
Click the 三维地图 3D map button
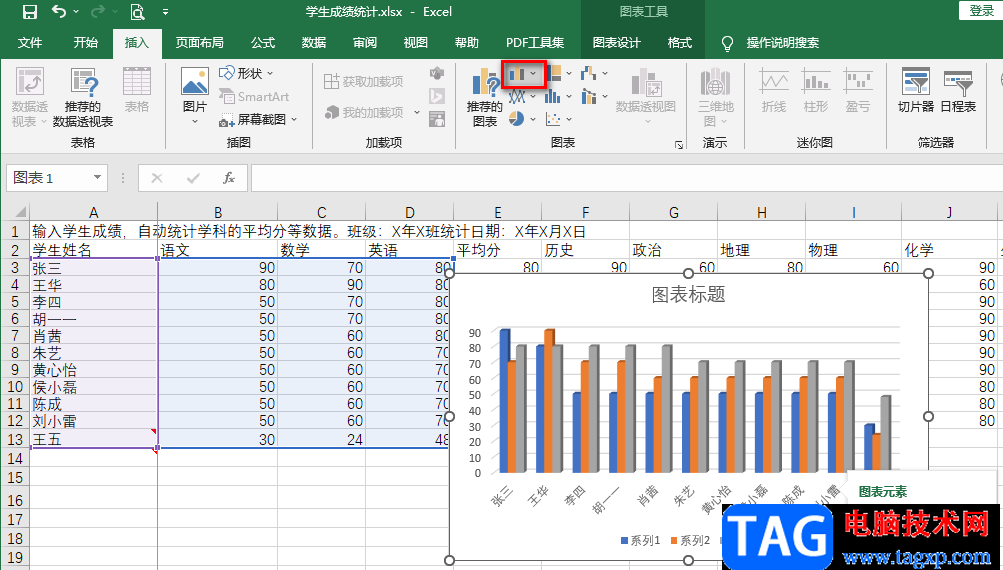point(715,97)
